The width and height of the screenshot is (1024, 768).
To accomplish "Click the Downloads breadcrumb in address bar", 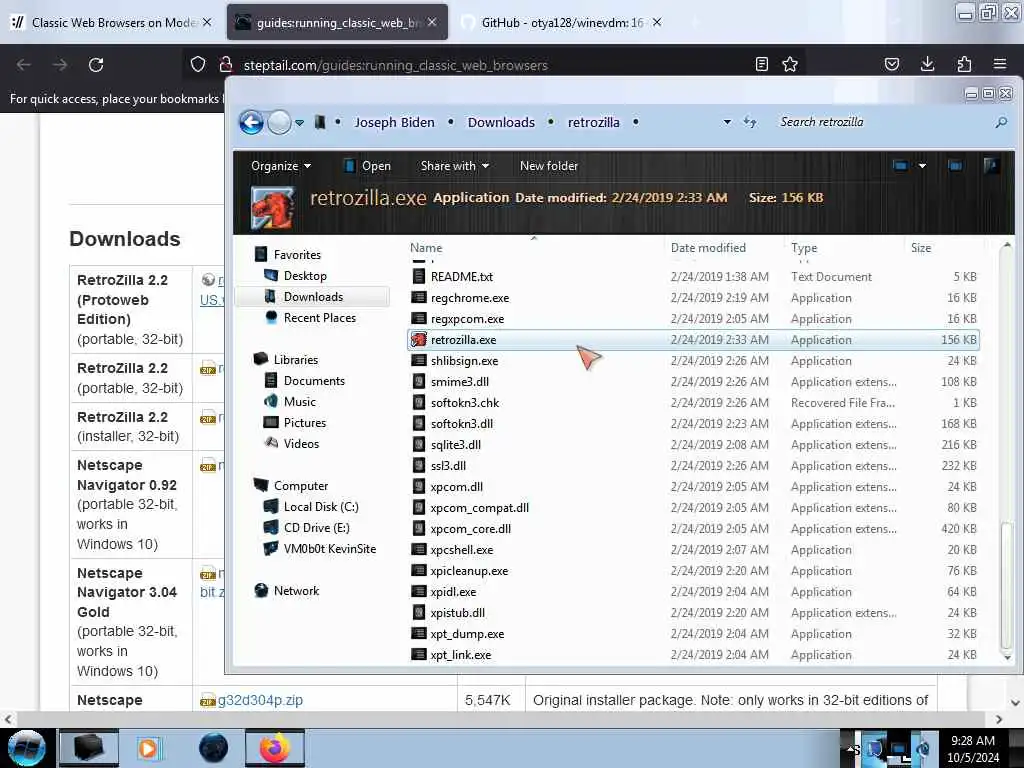I will click(501, 122).
